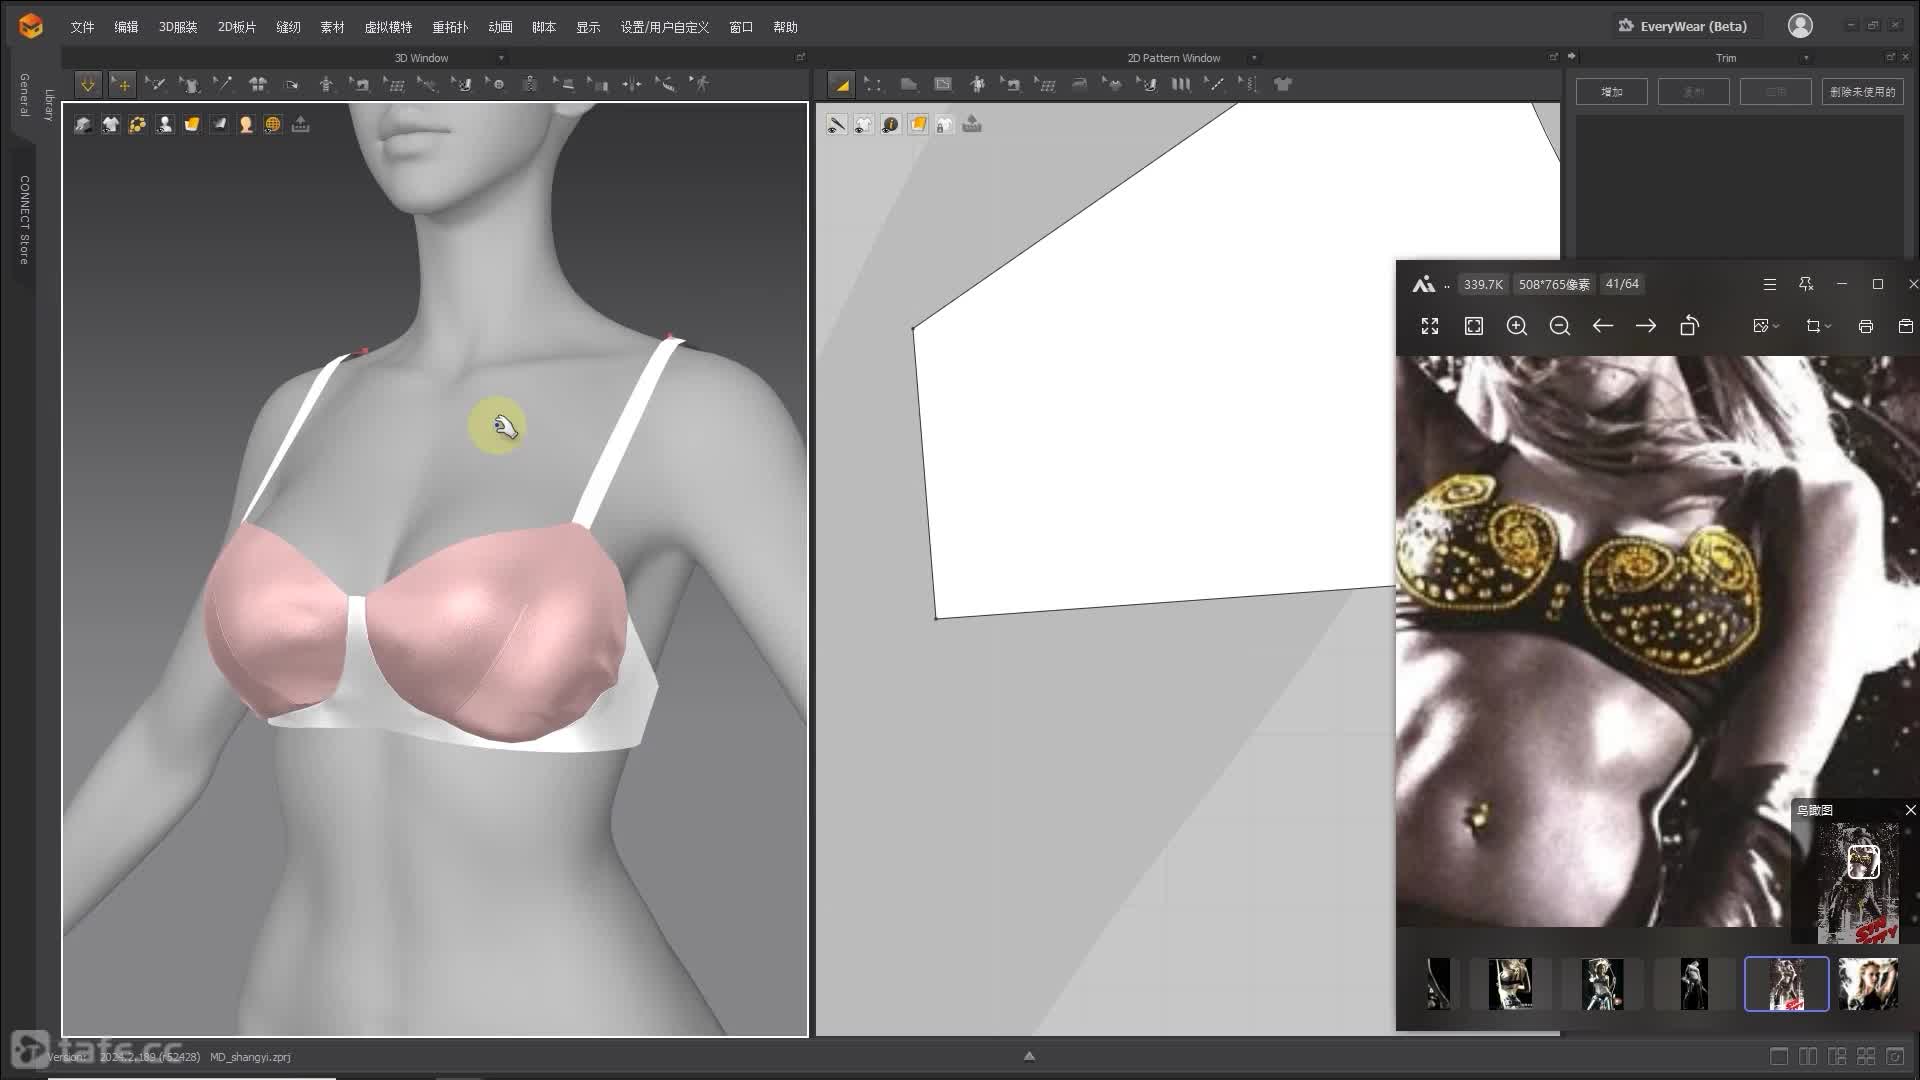Select the last thumbnail in the filmstrip
Image resolution: width=1920 pixels, height=1080 pixels.
[1867, 984]
